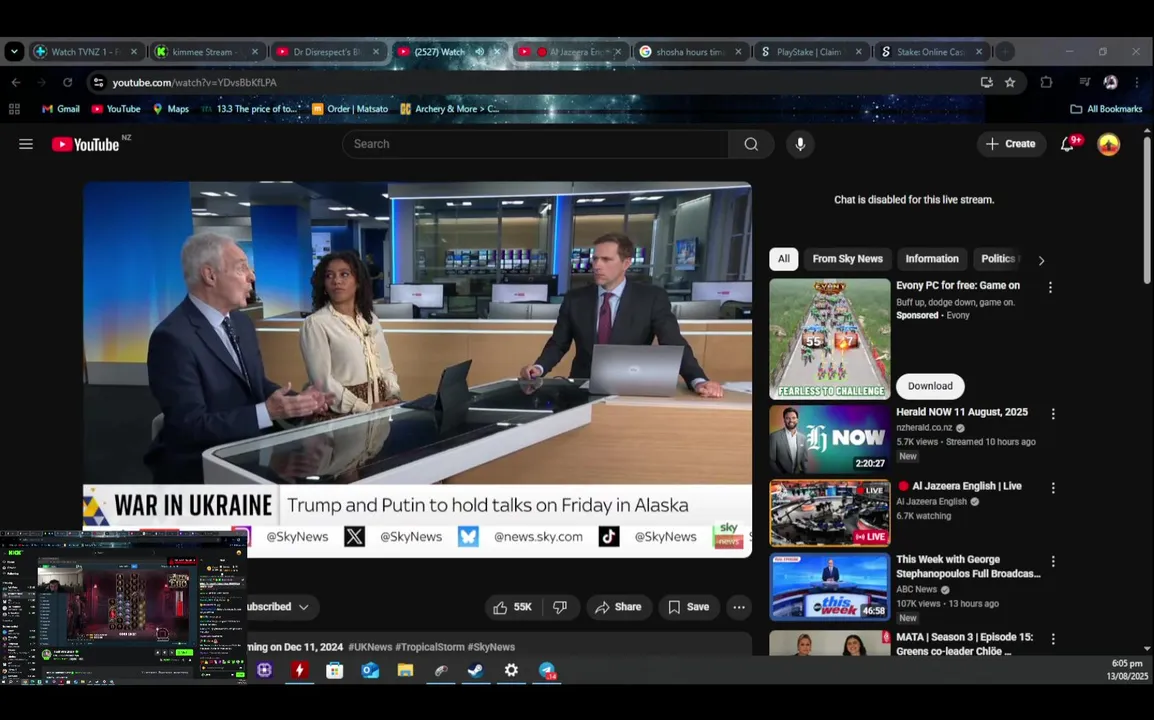Switch to the Al Jazeera English tab

coord(570,52)
